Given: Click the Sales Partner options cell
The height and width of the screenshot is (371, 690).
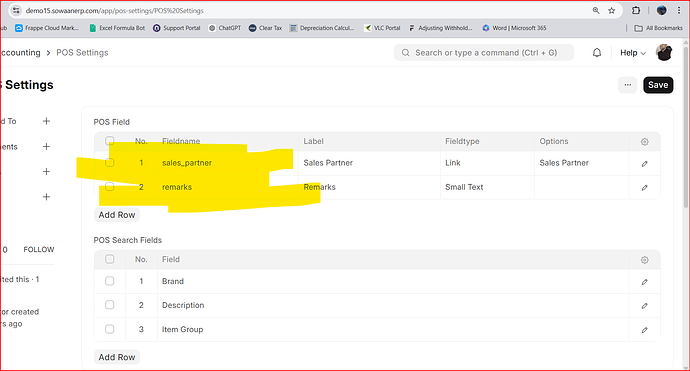Looking at the screenshot, I should point(582,163).
